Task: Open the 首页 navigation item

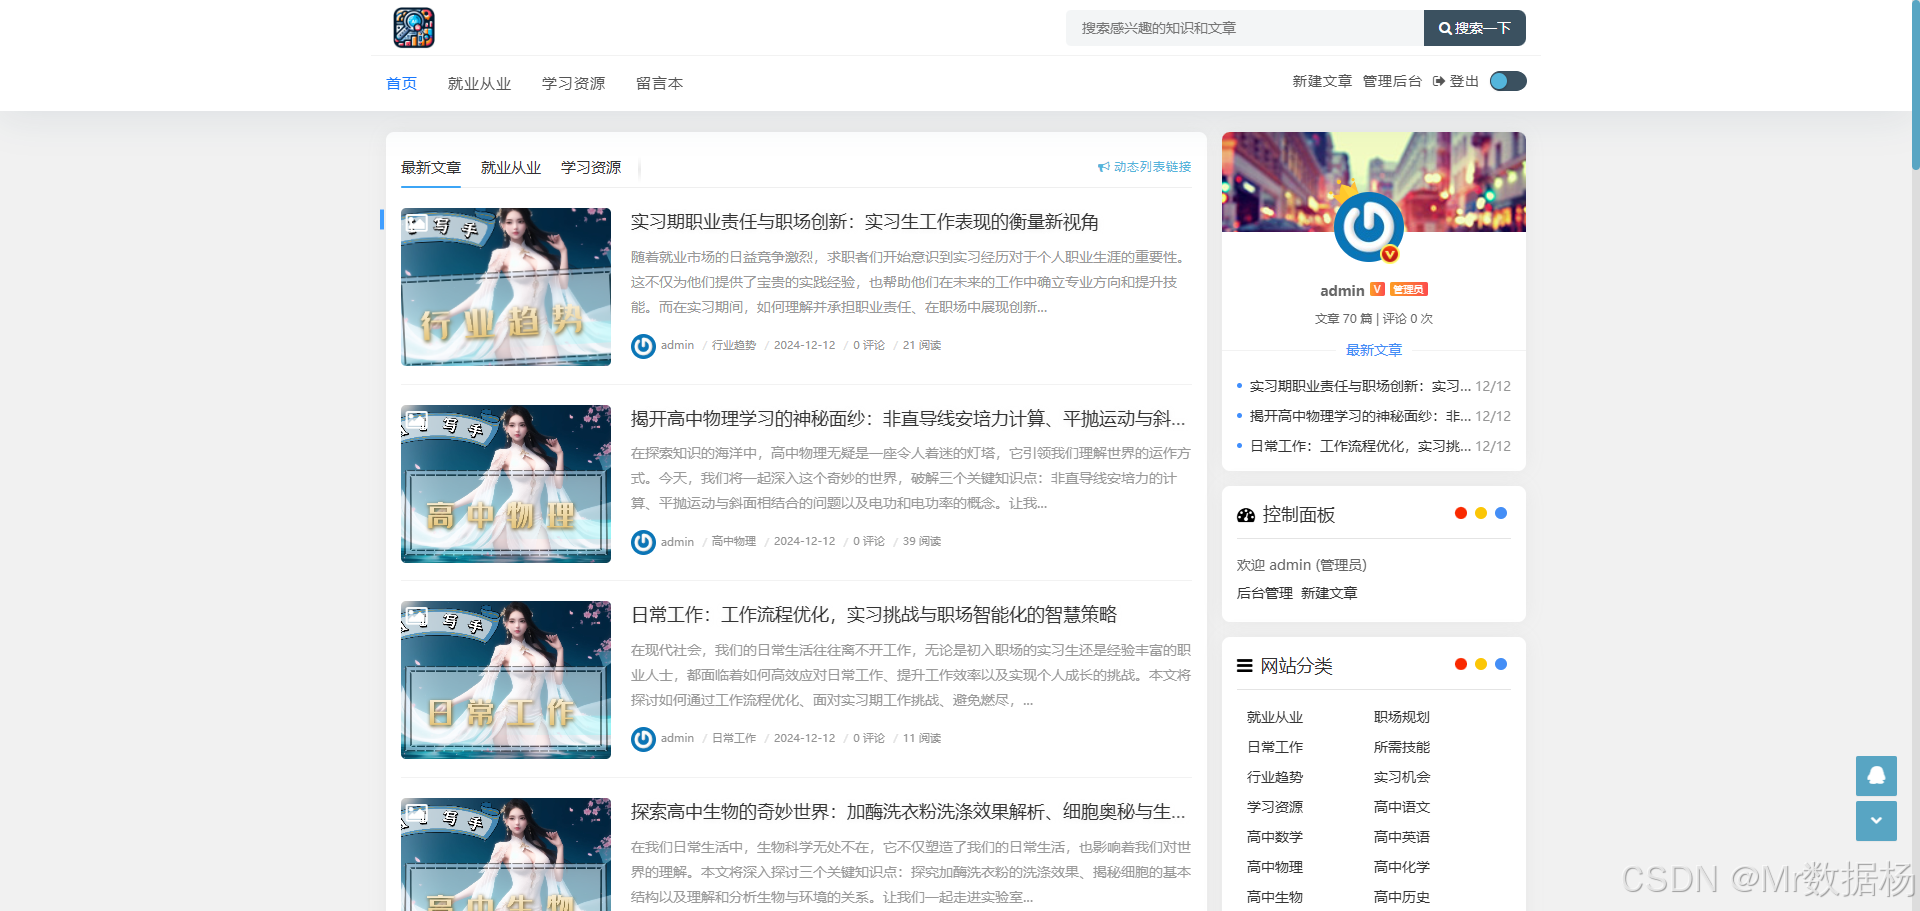Action: [401, 84]
